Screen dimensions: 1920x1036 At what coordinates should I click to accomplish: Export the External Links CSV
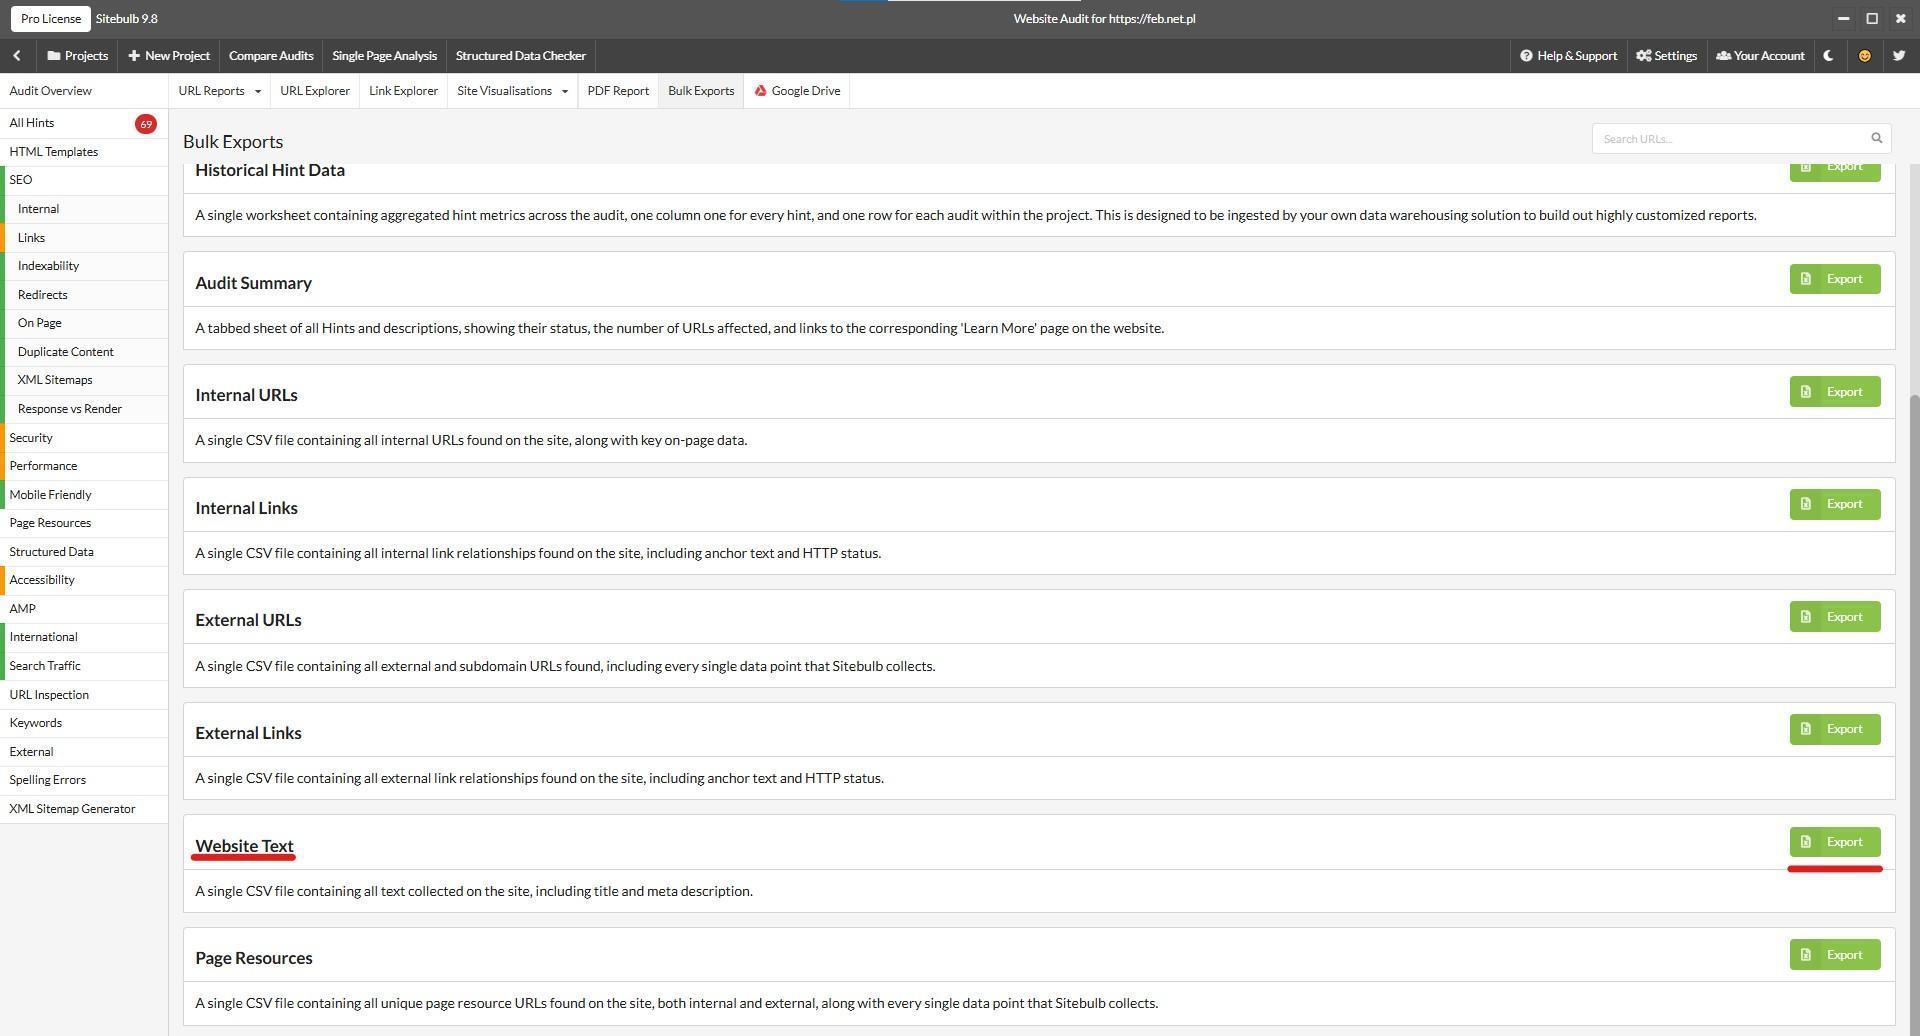[1835, 729]
